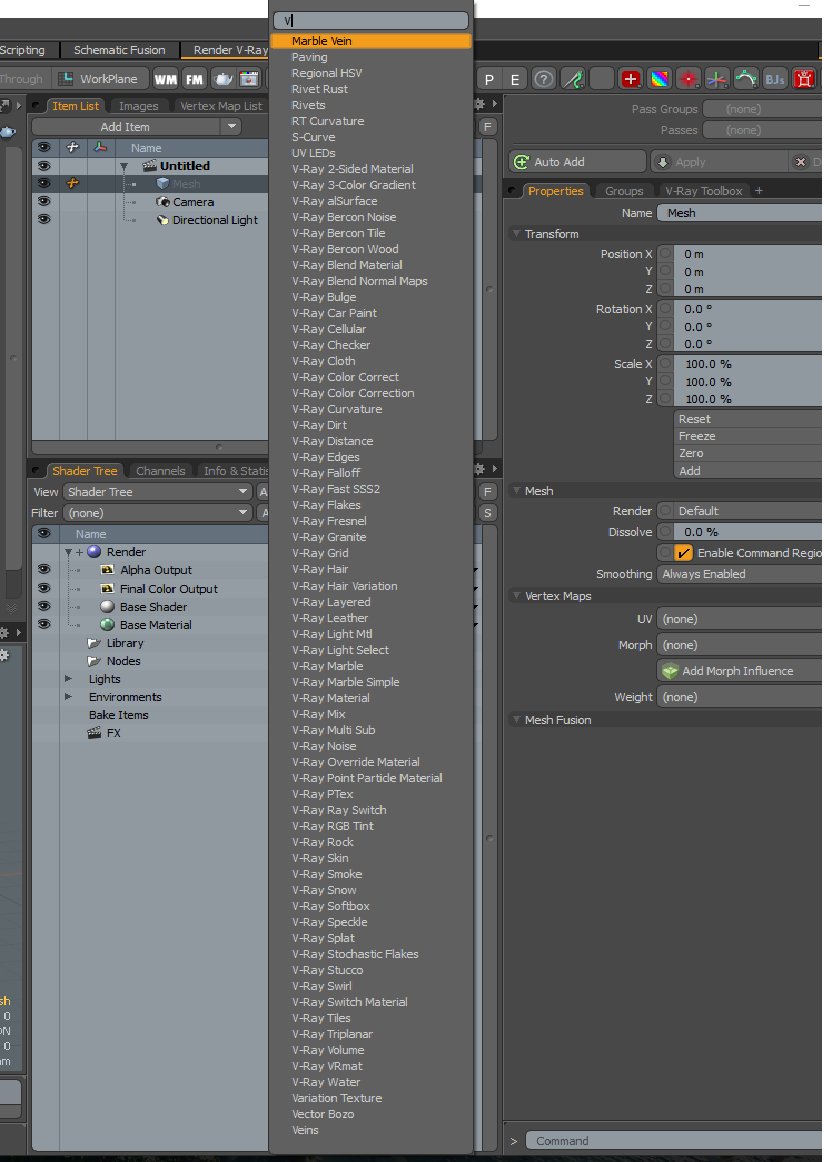Image resolution: width=824 pixels, height=1162 pixels.
Task: Click the green curve tool icon
Action: pyautogui.click(x=572, y=79)
